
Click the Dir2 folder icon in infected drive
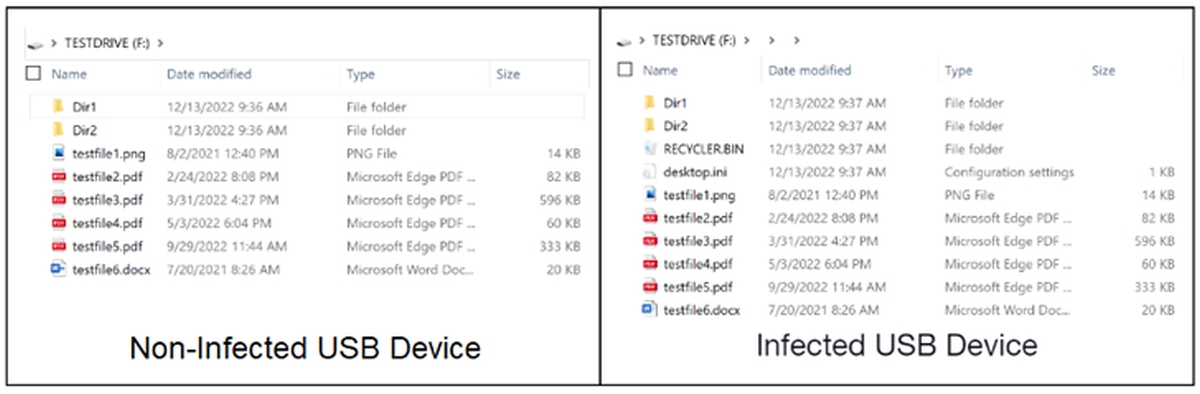[650, 126]
